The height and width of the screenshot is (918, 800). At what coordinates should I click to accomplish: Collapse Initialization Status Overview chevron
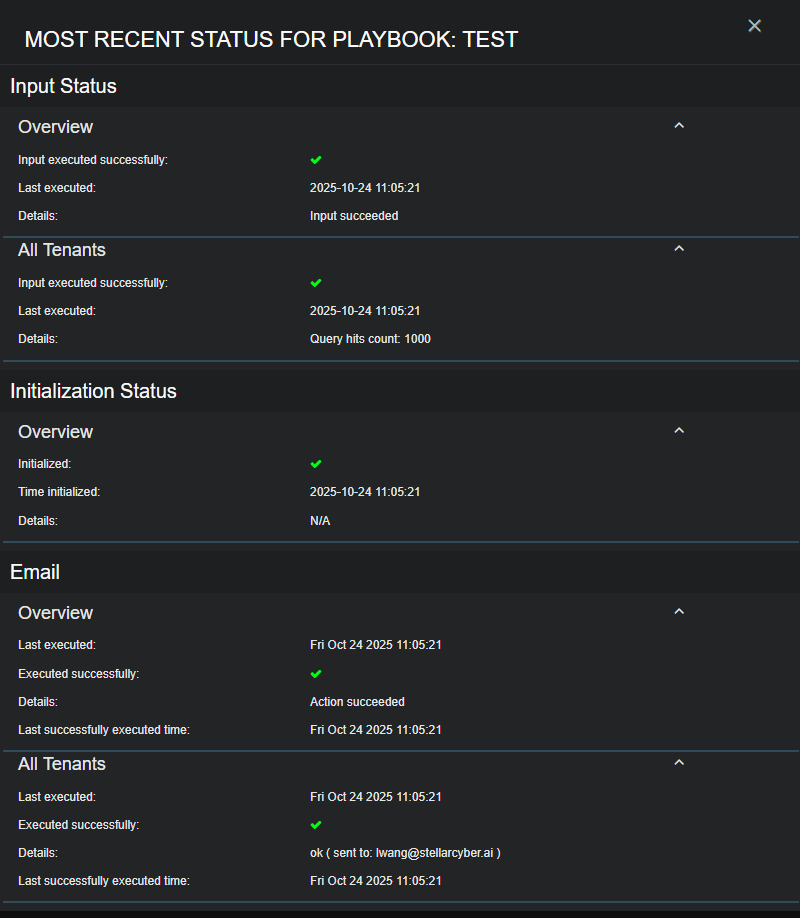pyautogui.click(x=679, y=431)
